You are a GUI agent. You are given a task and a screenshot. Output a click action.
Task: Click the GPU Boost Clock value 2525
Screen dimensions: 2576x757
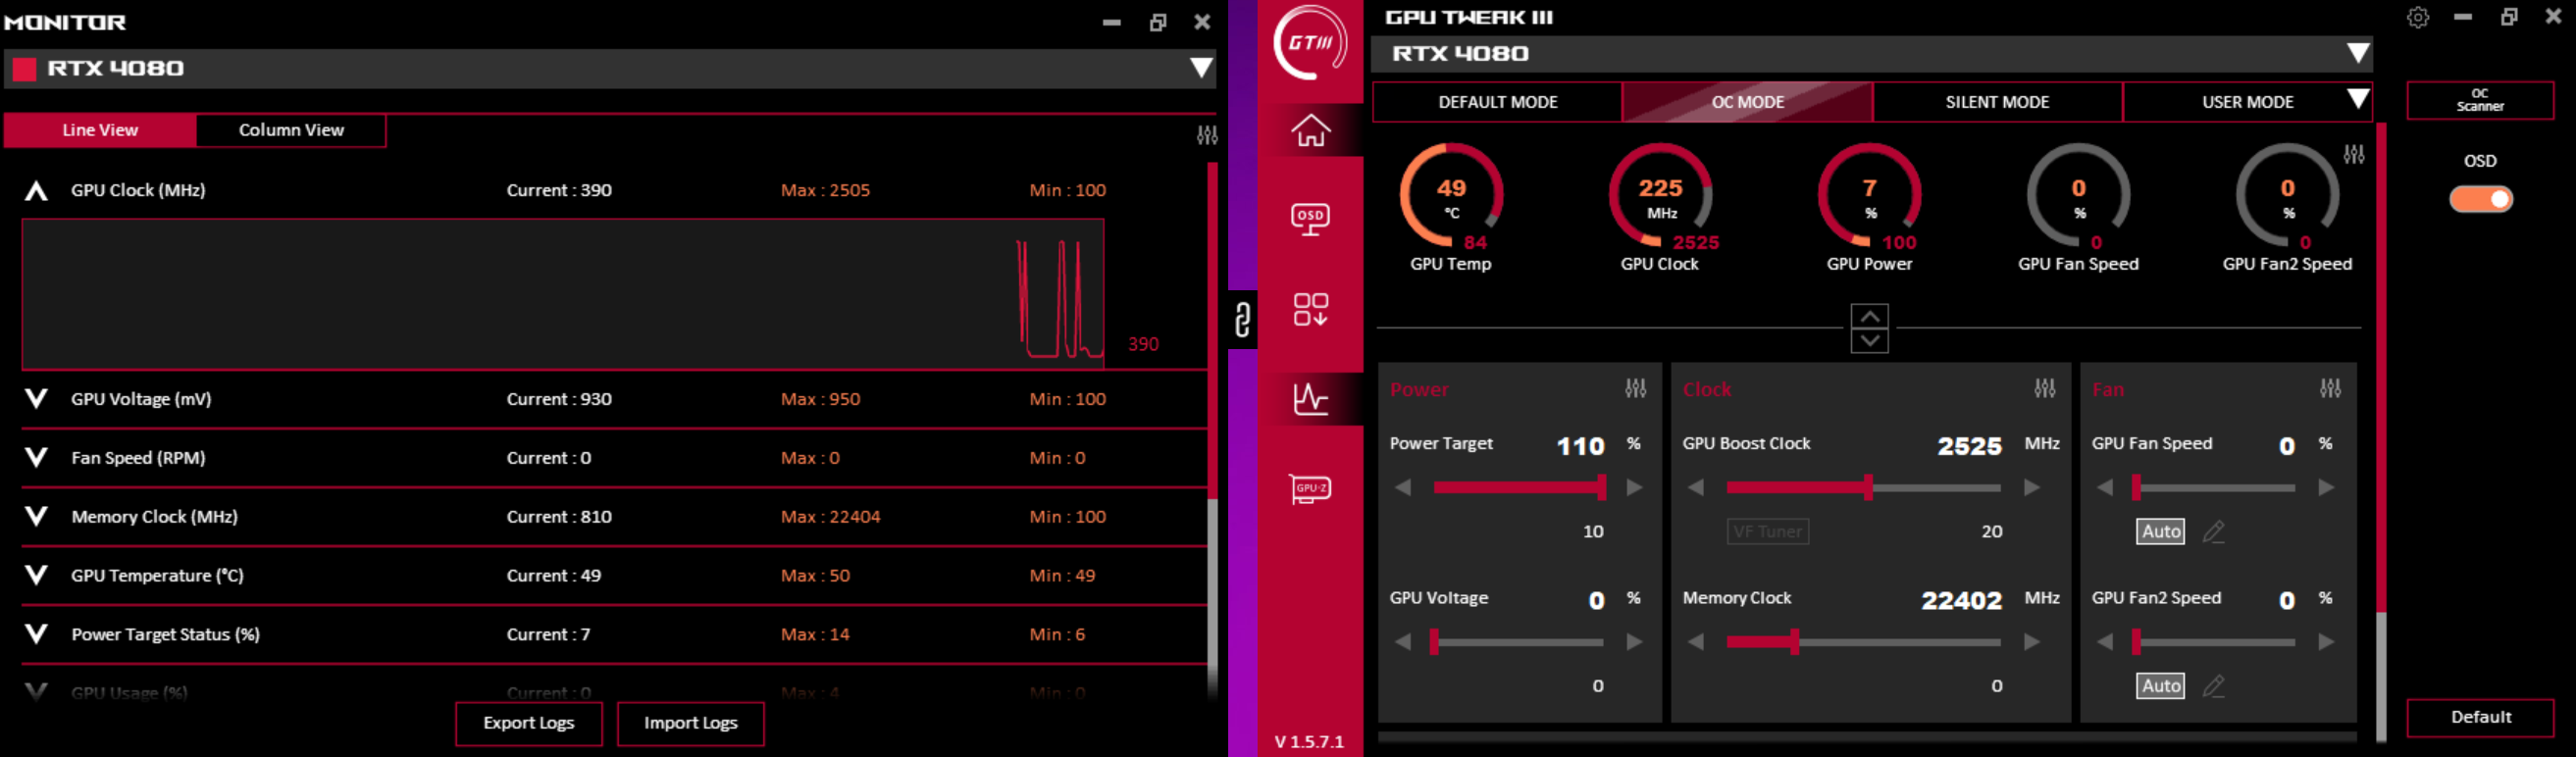[1969, 446]
